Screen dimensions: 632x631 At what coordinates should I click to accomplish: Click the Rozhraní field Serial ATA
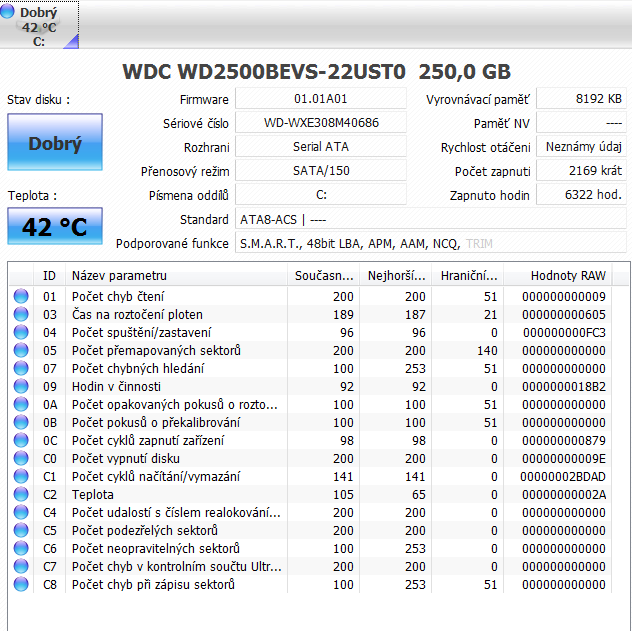(321, 147)
